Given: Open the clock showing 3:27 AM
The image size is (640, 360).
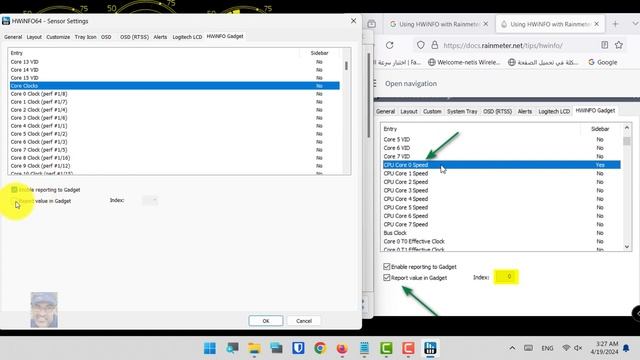Looking at the screenshot, I should point(604,347).
